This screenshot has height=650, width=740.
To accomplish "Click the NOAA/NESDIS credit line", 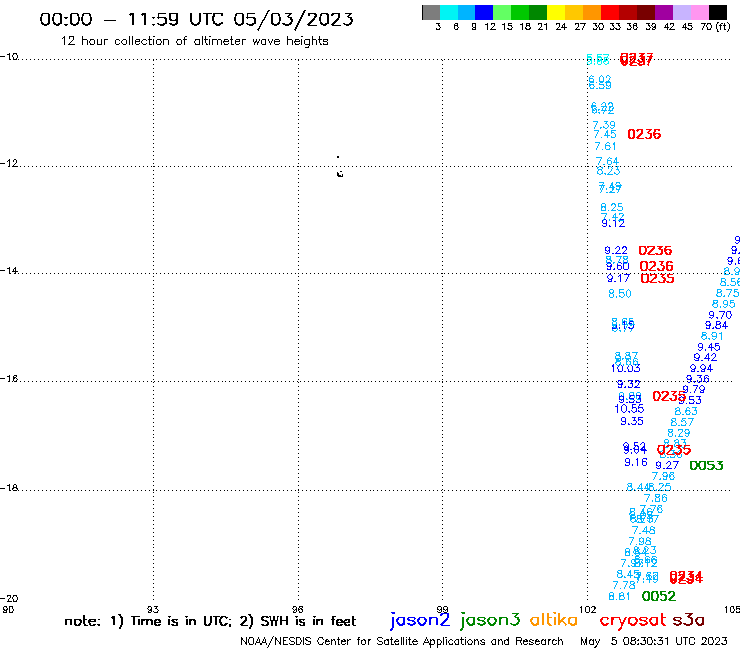I will [402, 641].
